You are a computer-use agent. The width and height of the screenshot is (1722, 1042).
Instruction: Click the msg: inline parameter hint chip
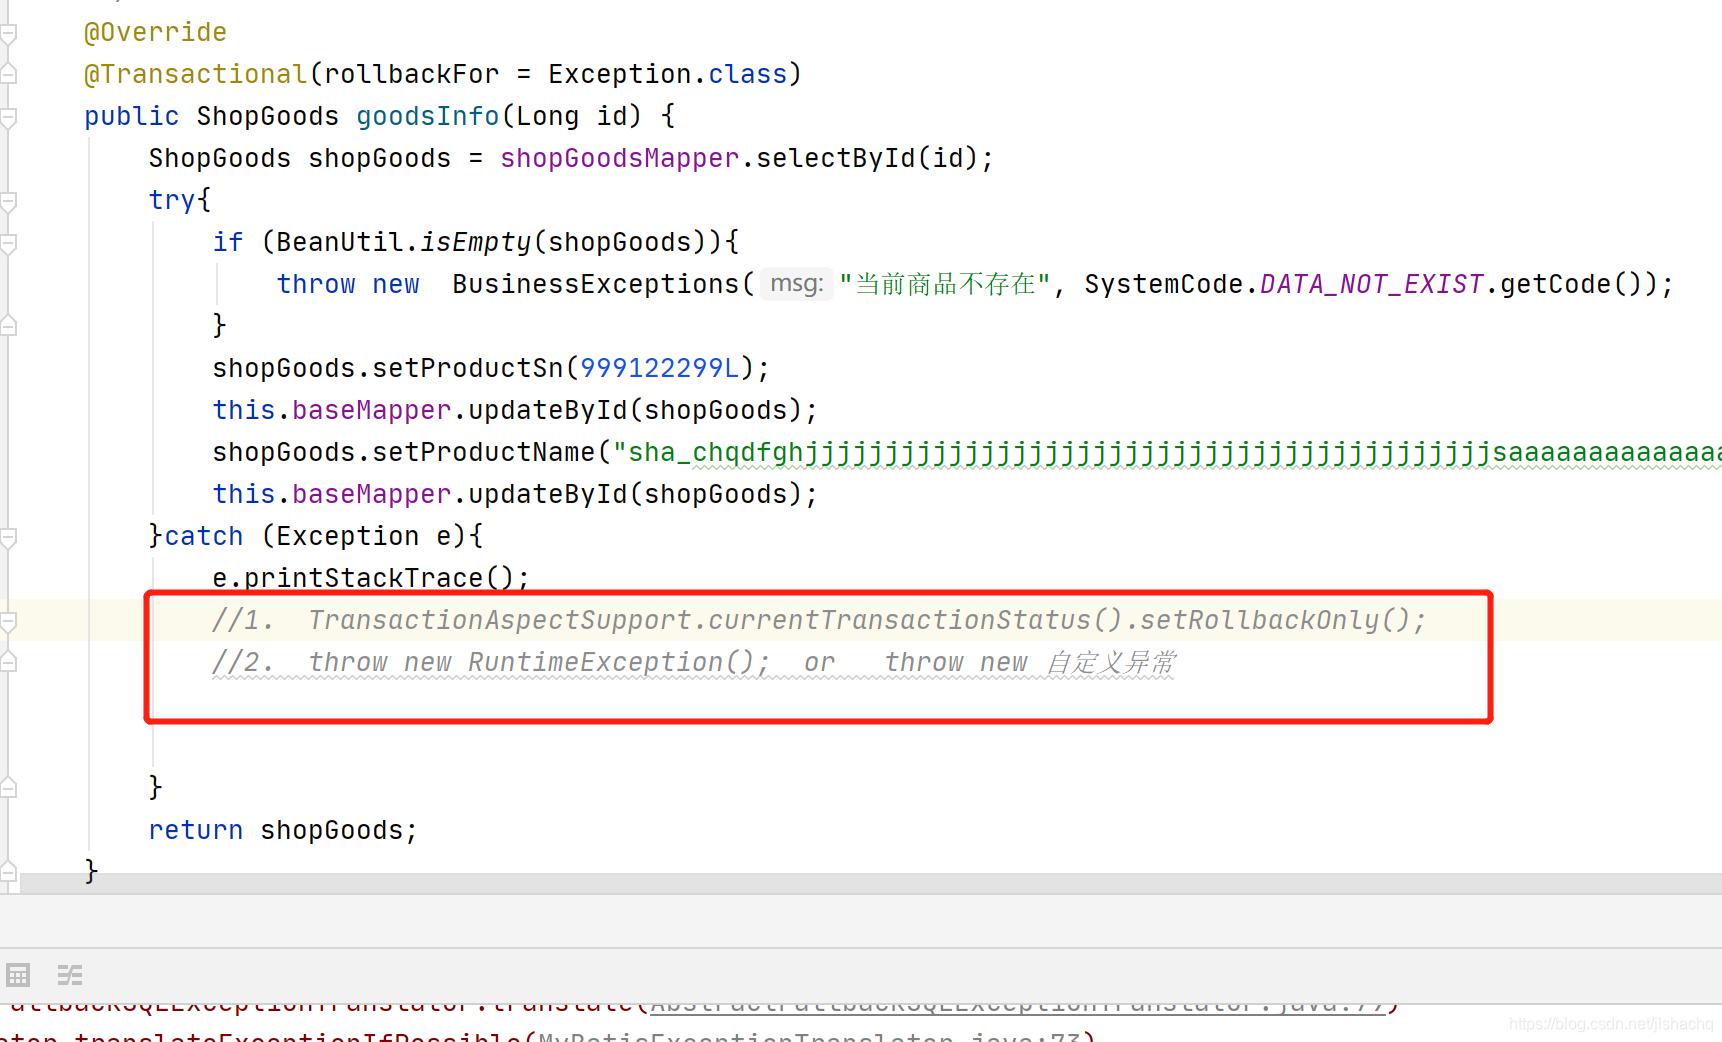point(796,283)
